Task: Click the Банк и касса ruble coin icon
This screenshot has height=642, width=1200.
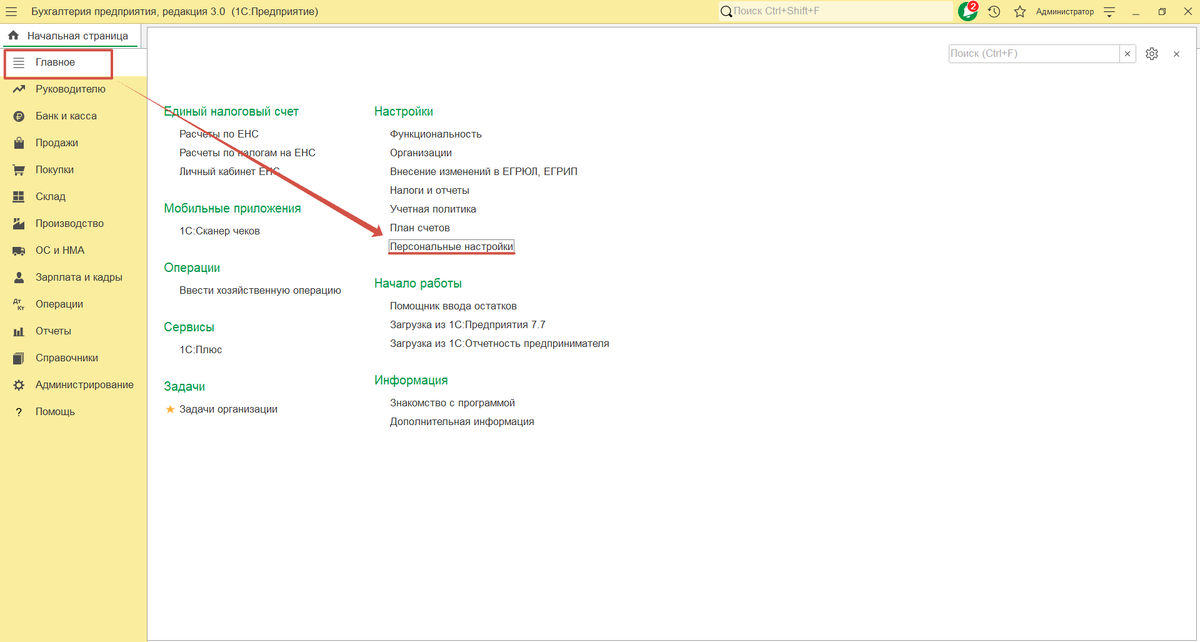Action: (18, 116)
